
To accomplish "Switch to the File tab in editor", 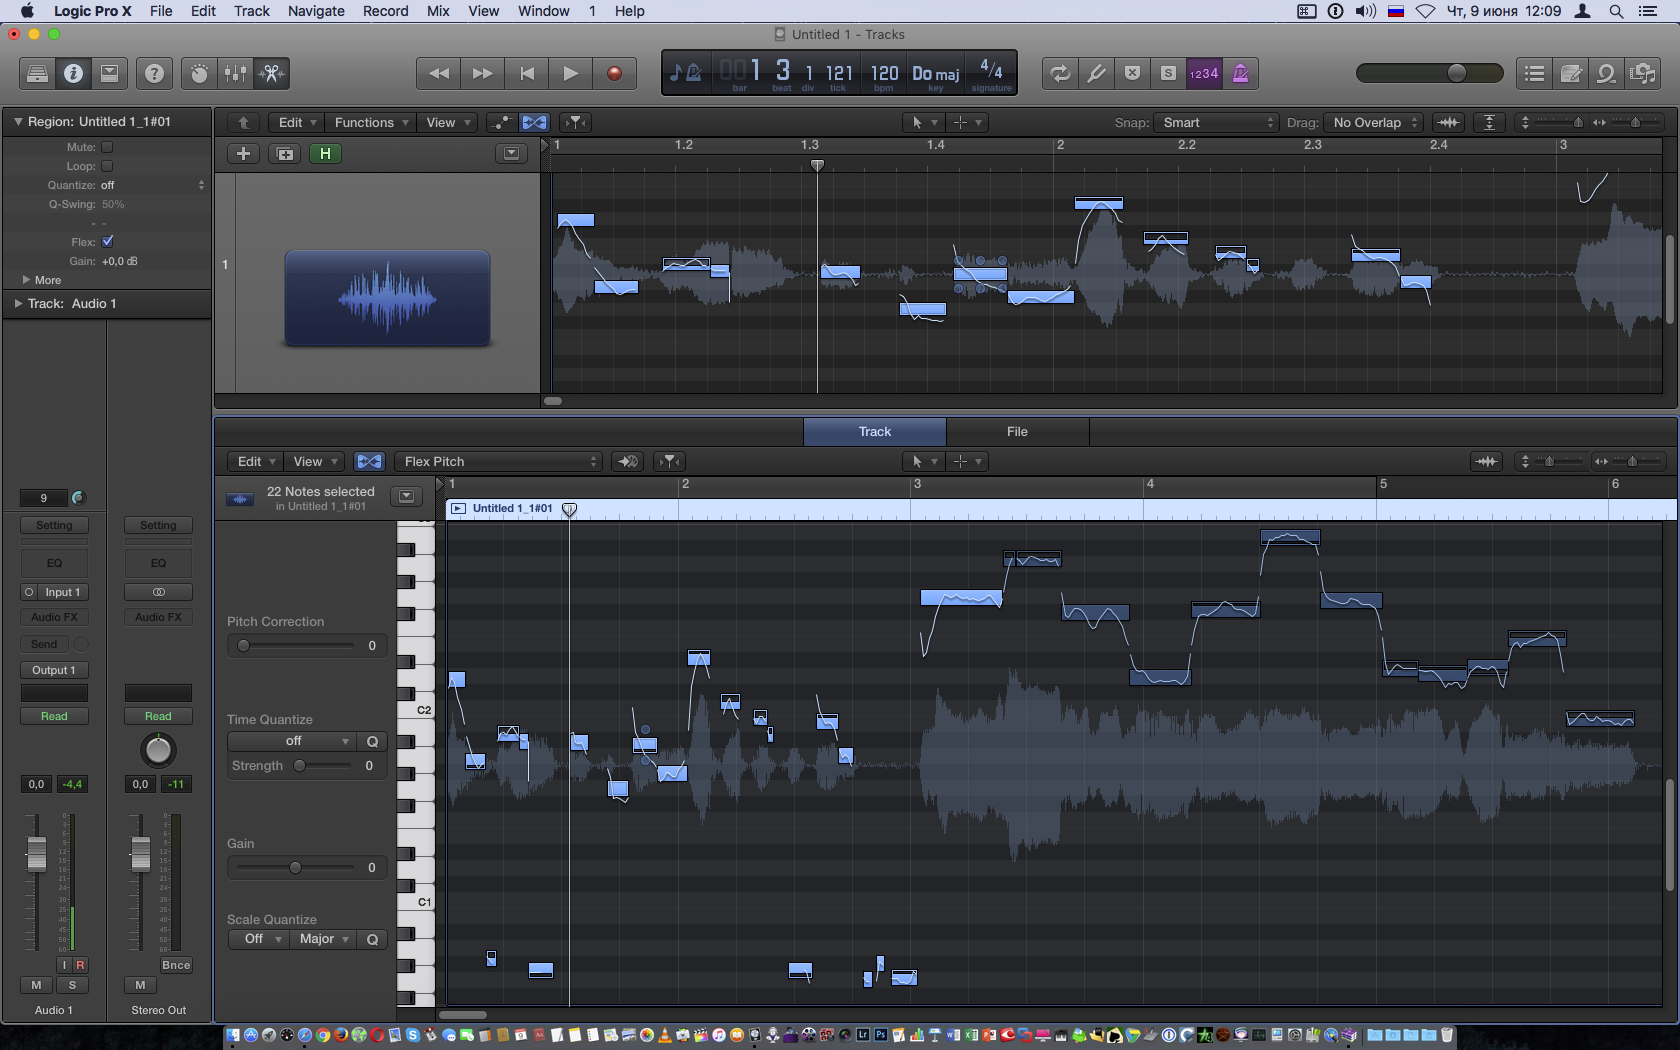I will [1017, 431].
